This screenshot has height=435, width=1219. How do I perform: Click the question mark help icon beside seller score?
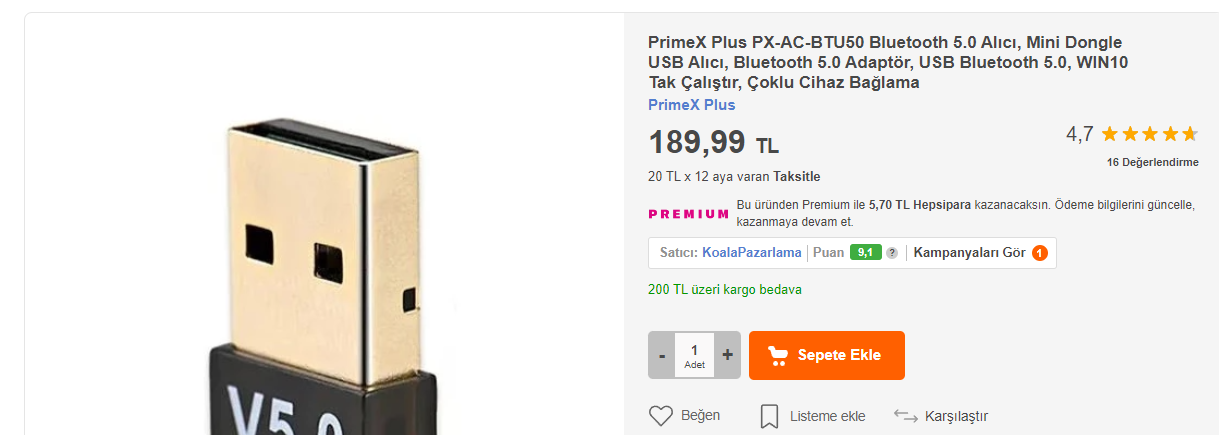pyautogui.click(x=892, y=253)
